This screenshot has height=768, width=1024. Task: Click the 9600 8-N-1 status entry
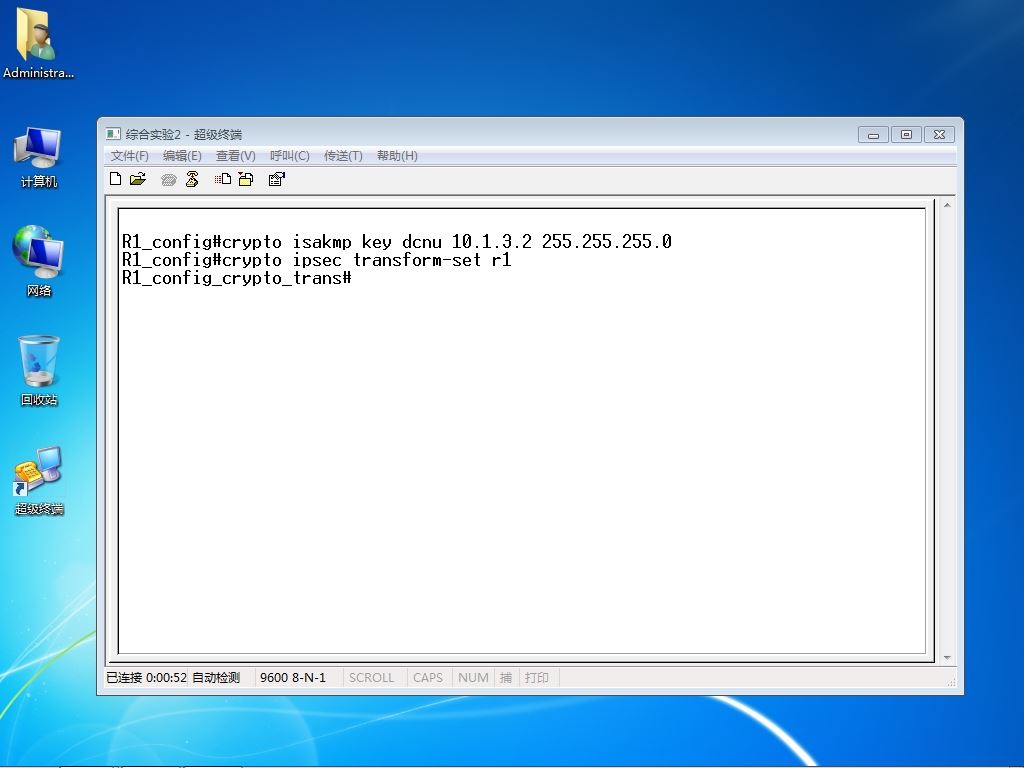pos(293,678)
